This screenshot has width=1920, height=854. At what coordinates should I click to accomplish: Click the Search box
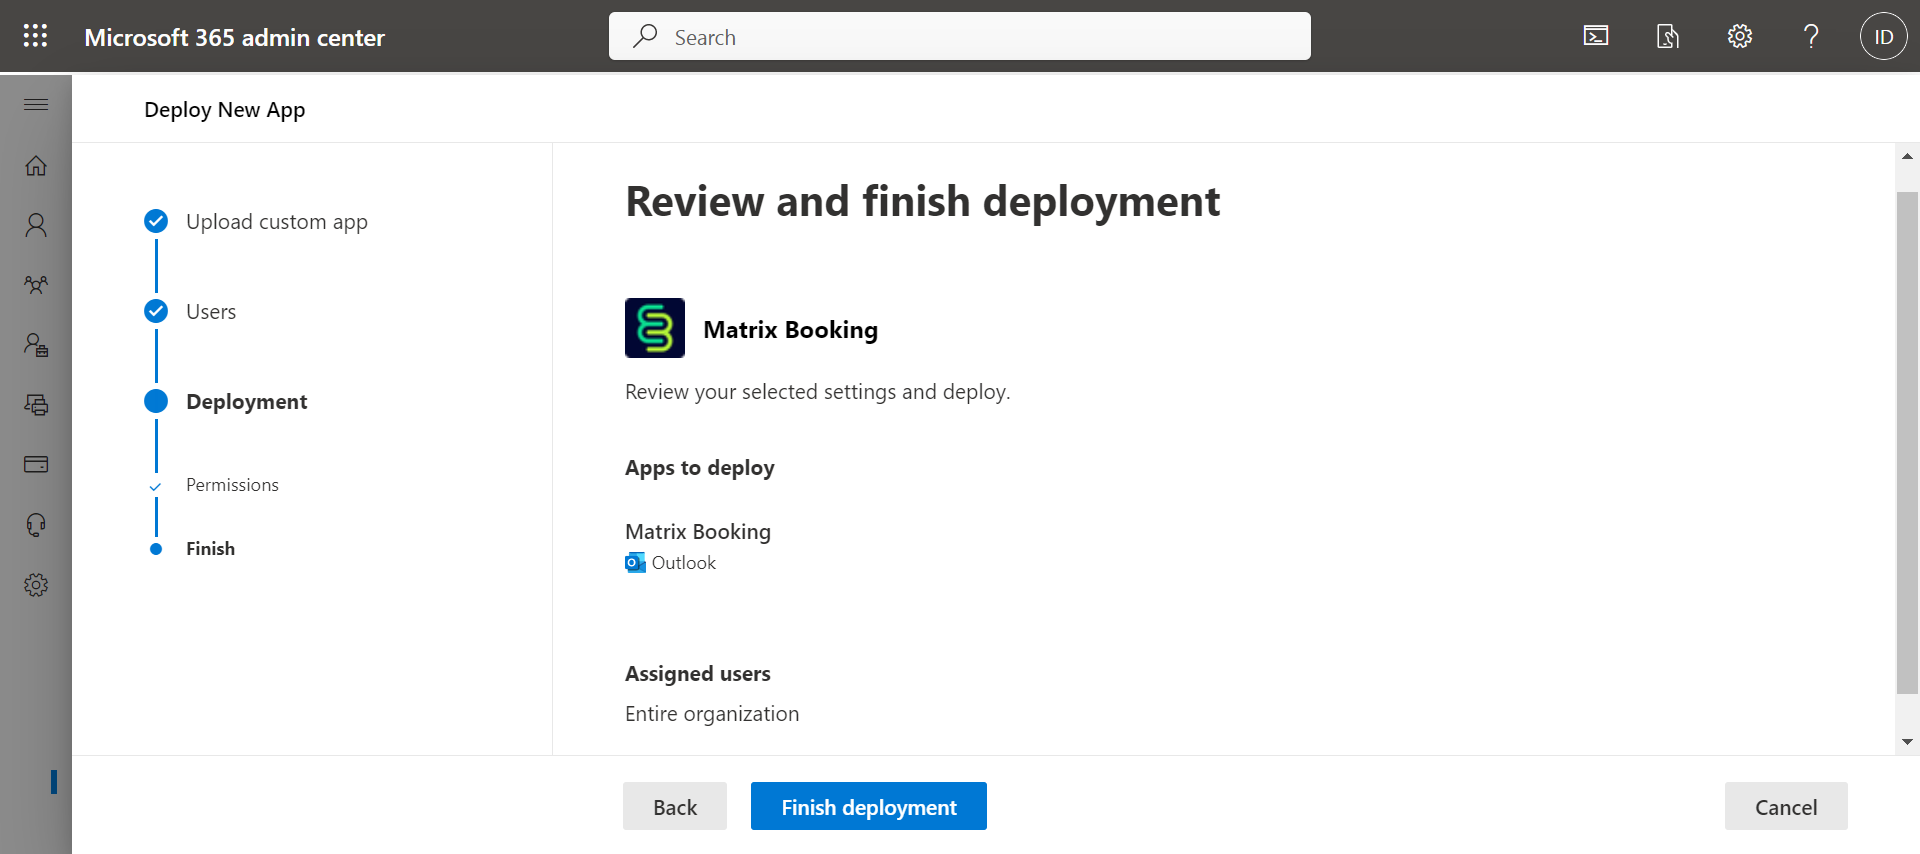point(959,37)
